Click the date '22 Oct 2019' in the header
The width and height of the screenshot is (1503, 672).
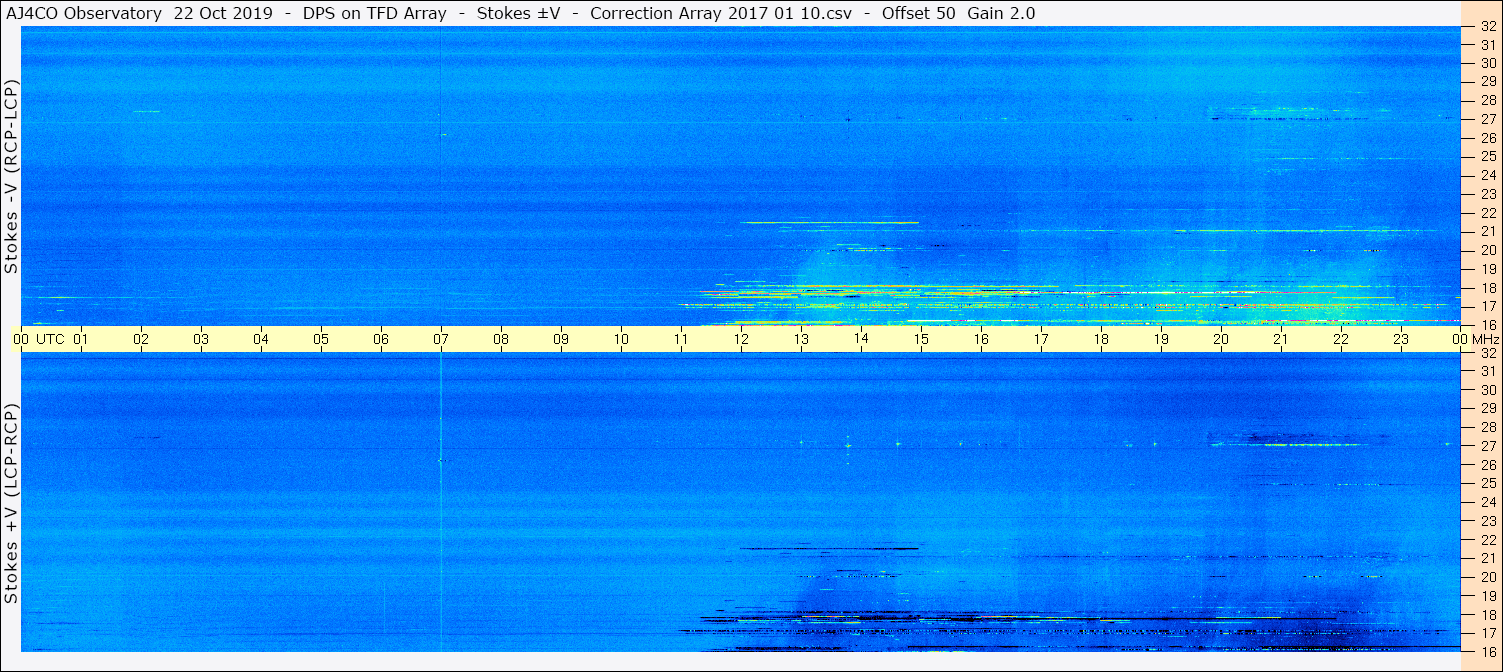click(224, 13)
